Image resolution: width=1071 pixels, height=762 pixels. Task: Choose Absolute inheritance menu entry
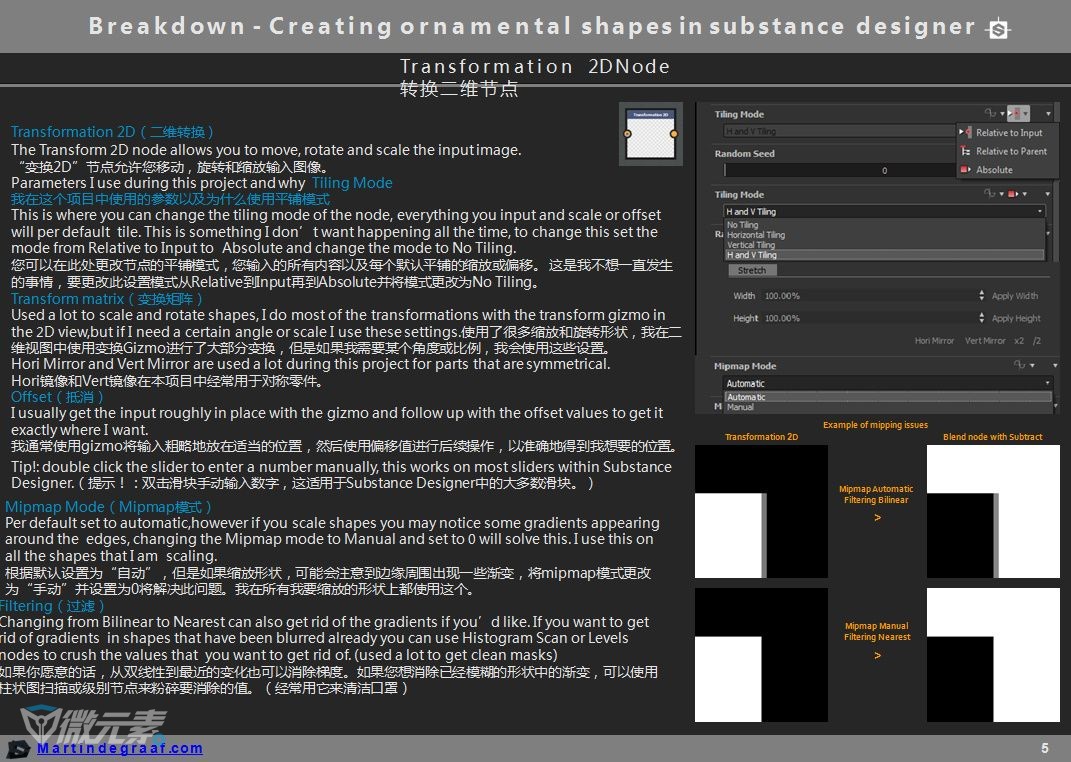pos(1008,169)
